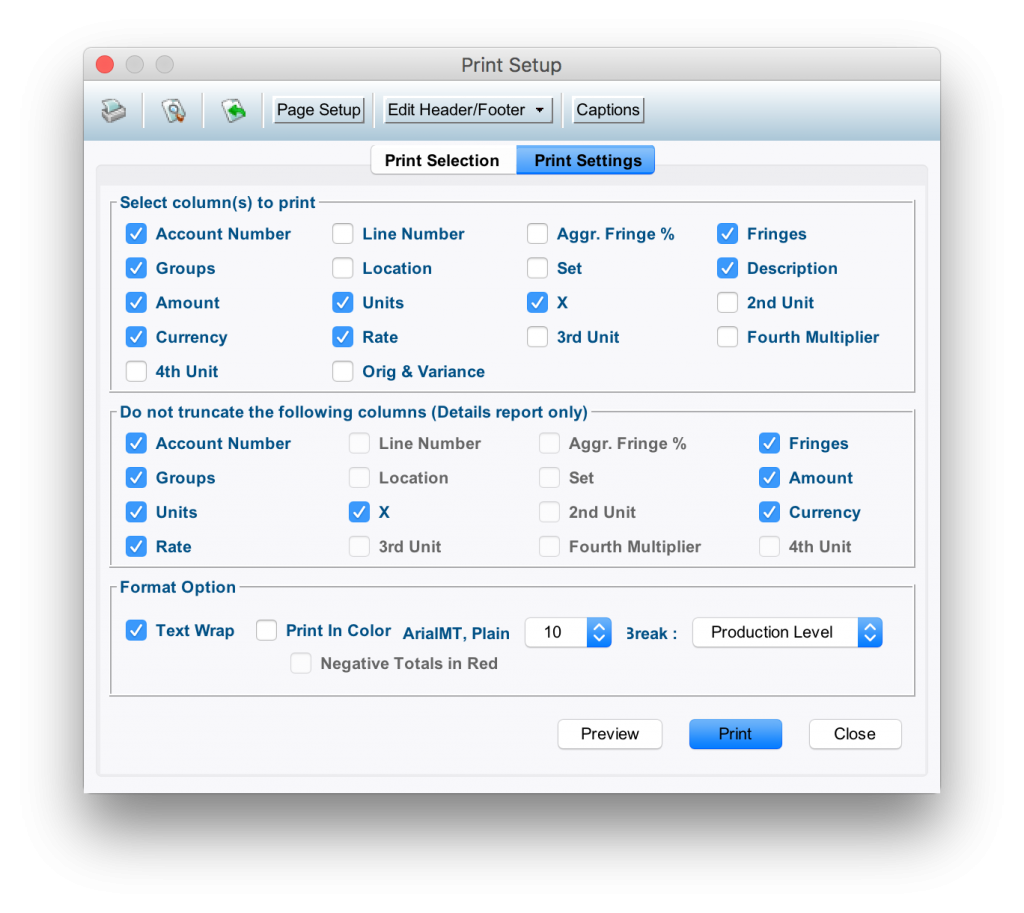1024x913 pixels.
Task: Open Page Setup from the toolbar
Action: coord(318,110)
